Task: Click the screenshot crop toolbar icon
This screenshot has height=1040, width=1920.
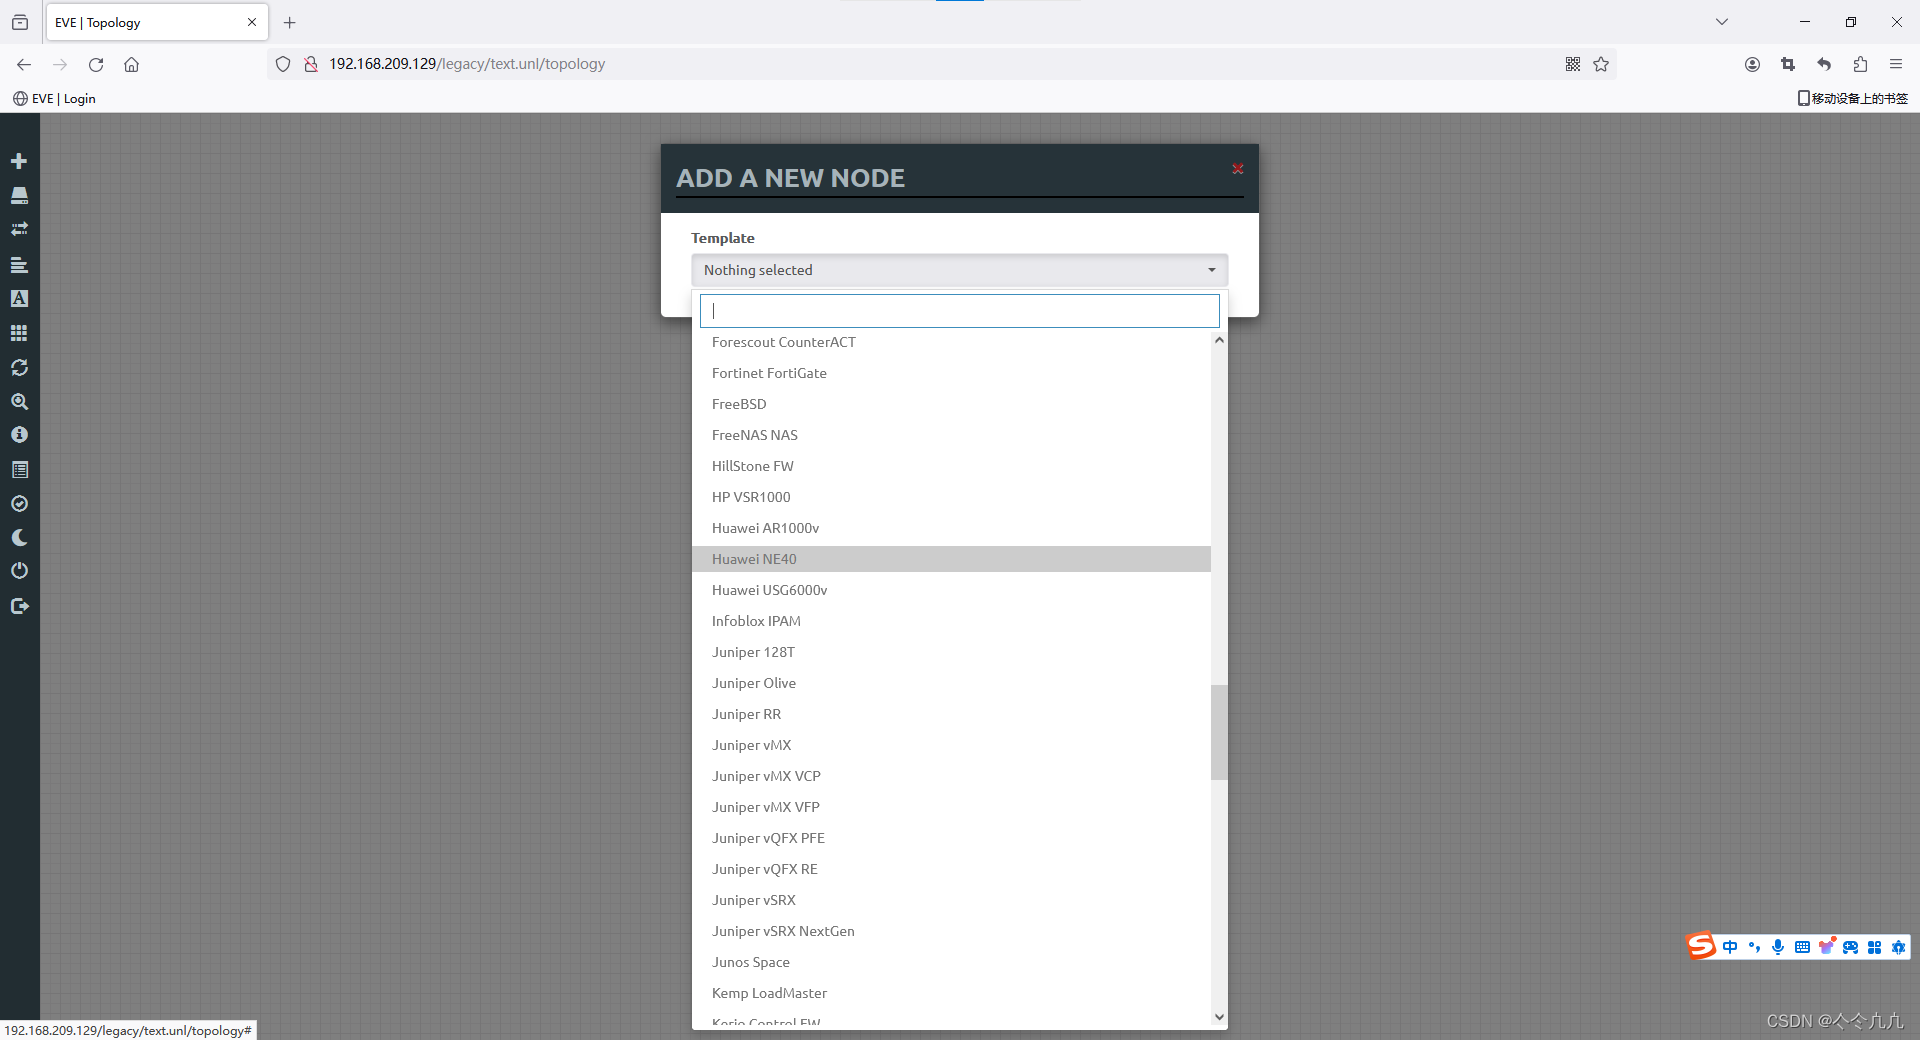Action: pos(1788,64)
